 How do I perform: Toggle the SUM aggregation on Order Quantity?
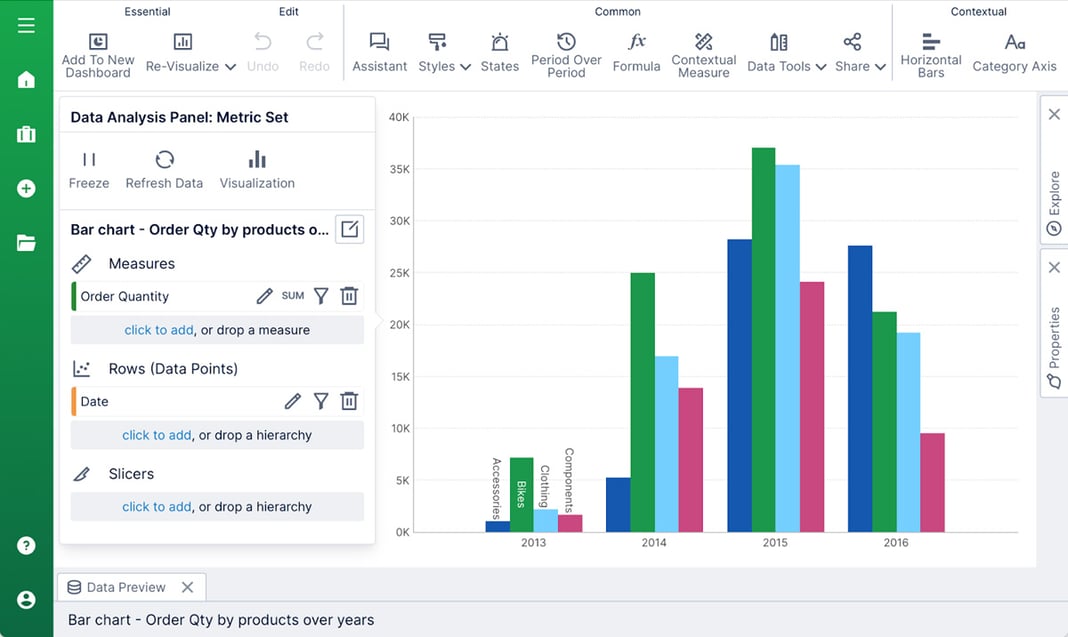295,296
